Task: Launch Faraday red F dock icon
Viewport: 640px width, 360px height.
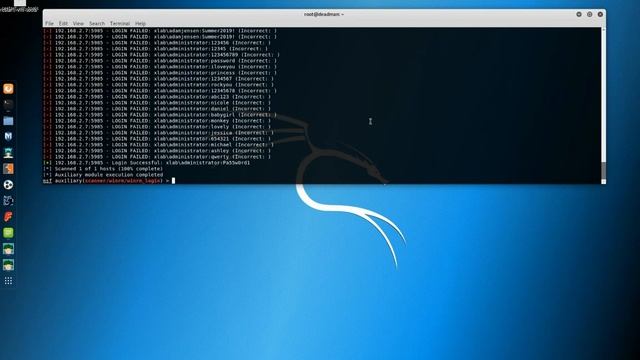Action: point(8,216)
